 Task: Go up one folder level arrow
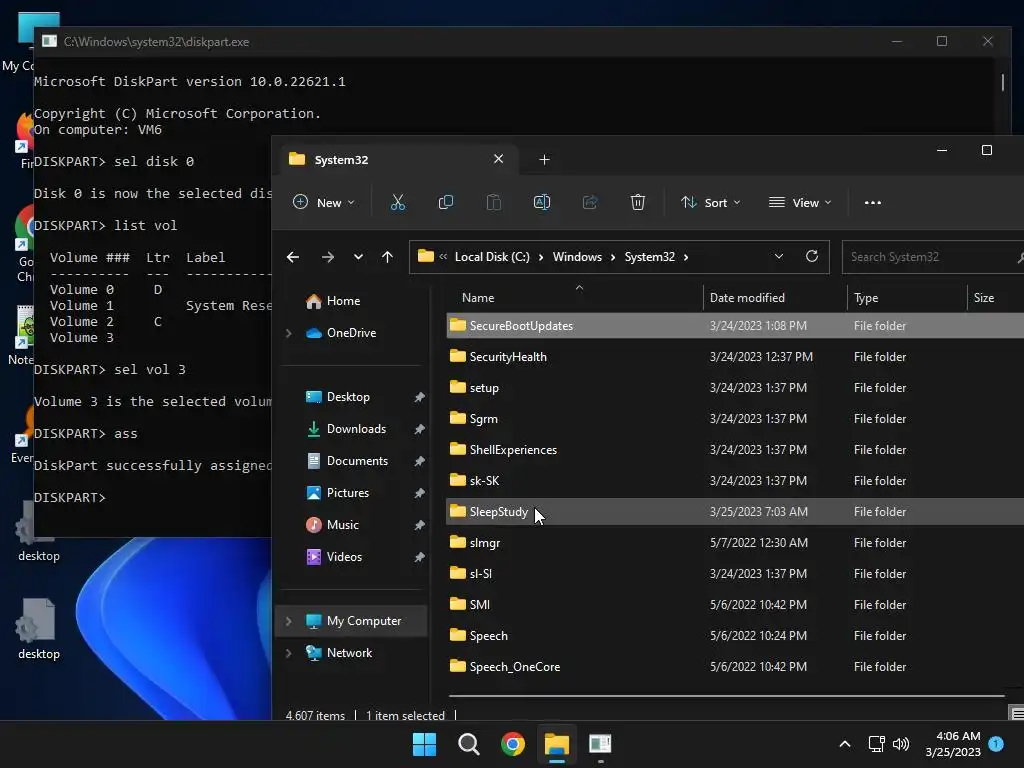click(x=387, y=257)
